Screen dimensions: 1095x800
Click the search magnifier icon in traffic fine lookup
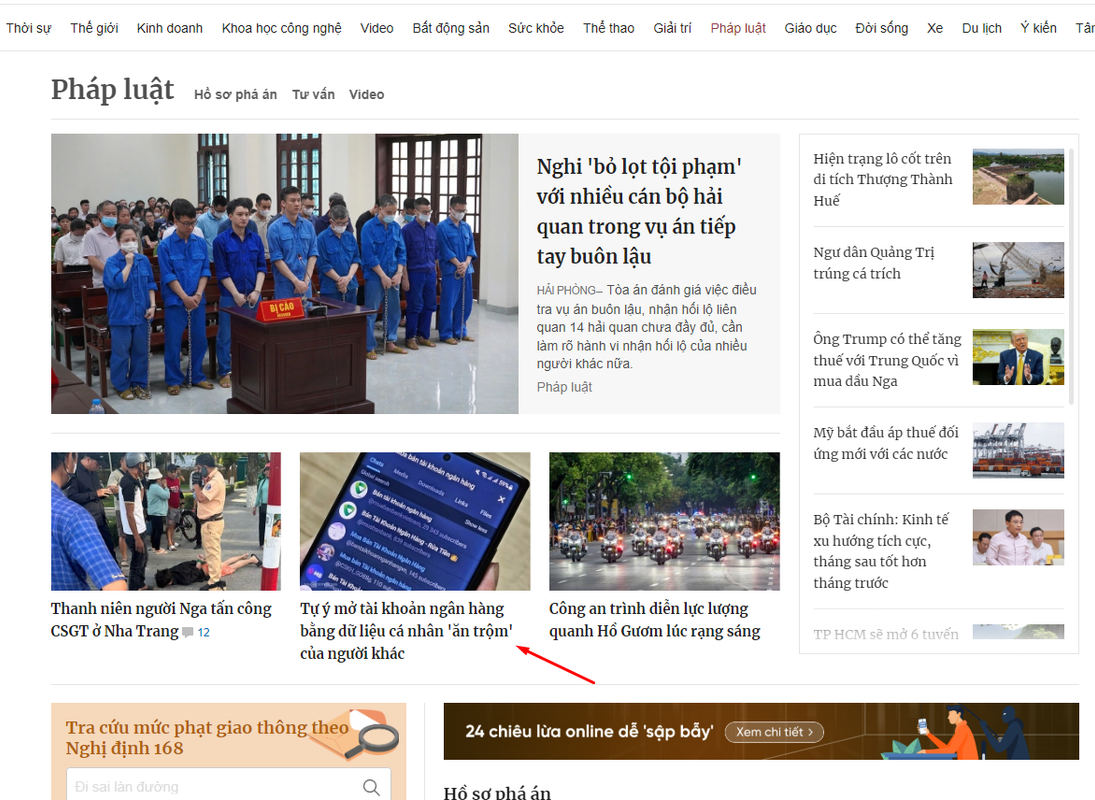[372, 787]
